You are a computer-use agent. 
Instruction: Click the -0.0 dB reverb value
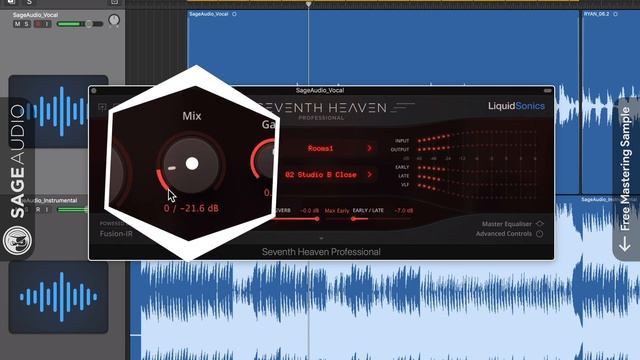point(309,211)
